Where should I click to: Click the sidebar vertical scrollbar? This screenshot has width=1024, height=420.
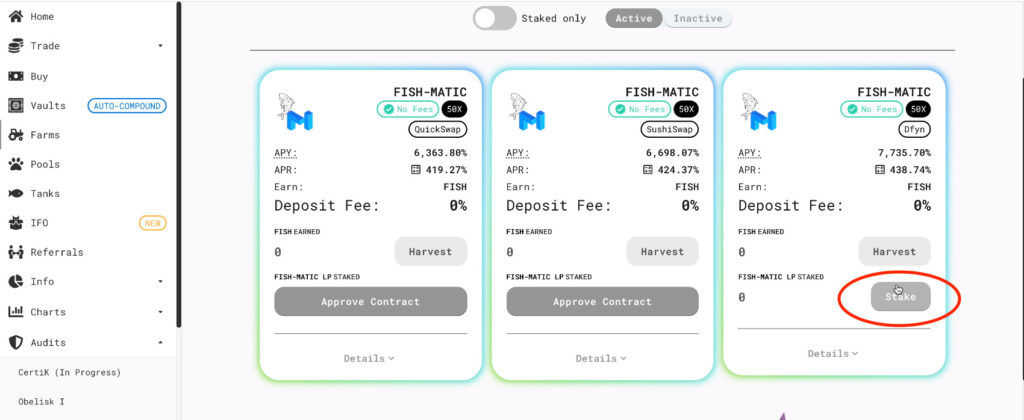179,163
